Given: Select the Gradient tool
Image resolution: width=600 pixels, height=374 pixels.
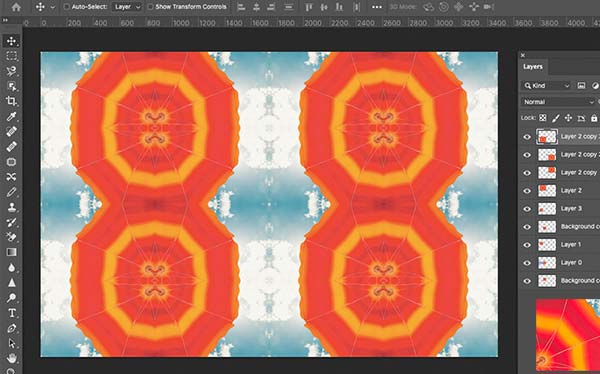Looking at the screenshot, I should point(11,252).
